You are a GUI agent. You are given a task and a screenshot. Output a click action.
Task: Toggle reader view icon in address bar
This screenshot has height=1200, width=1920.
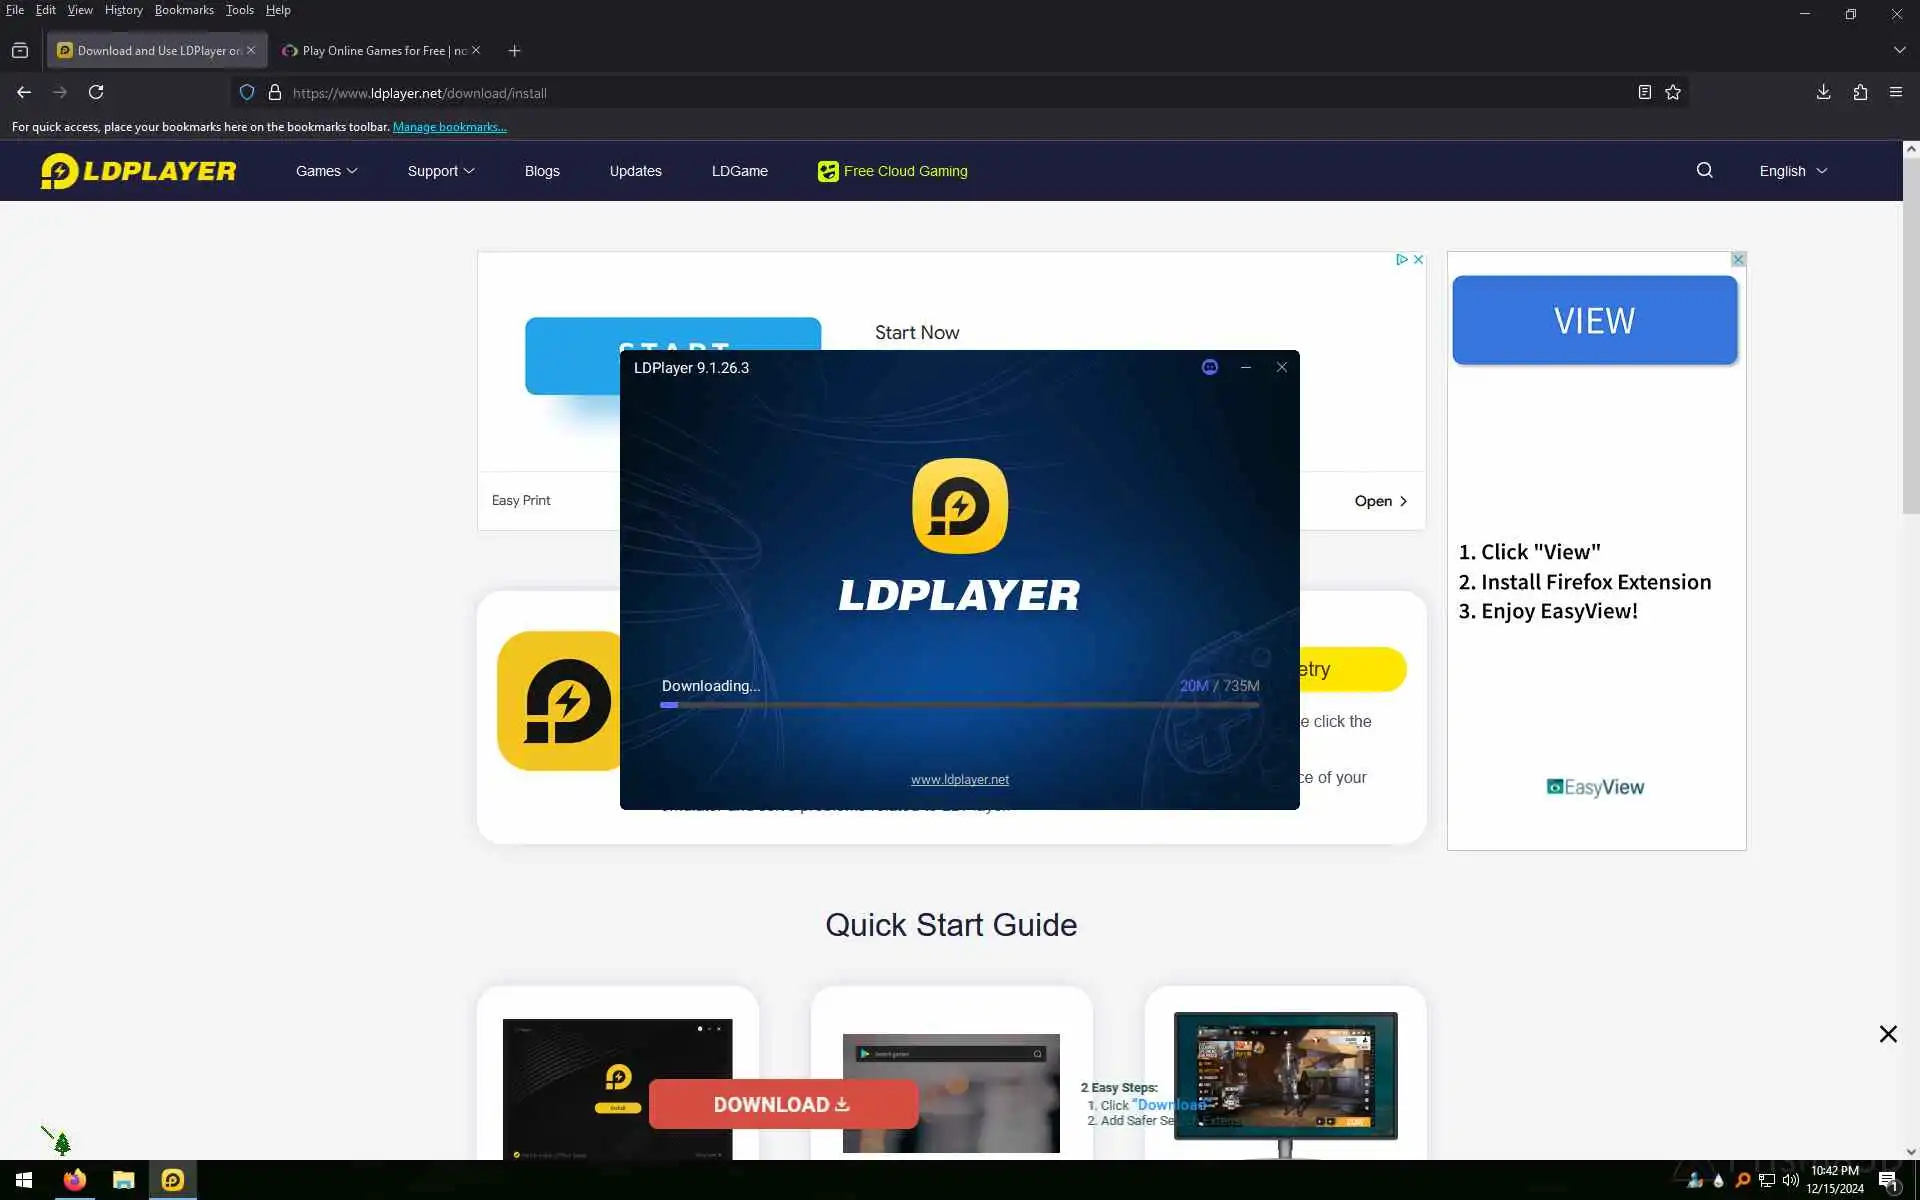(x=1644, y=92)
